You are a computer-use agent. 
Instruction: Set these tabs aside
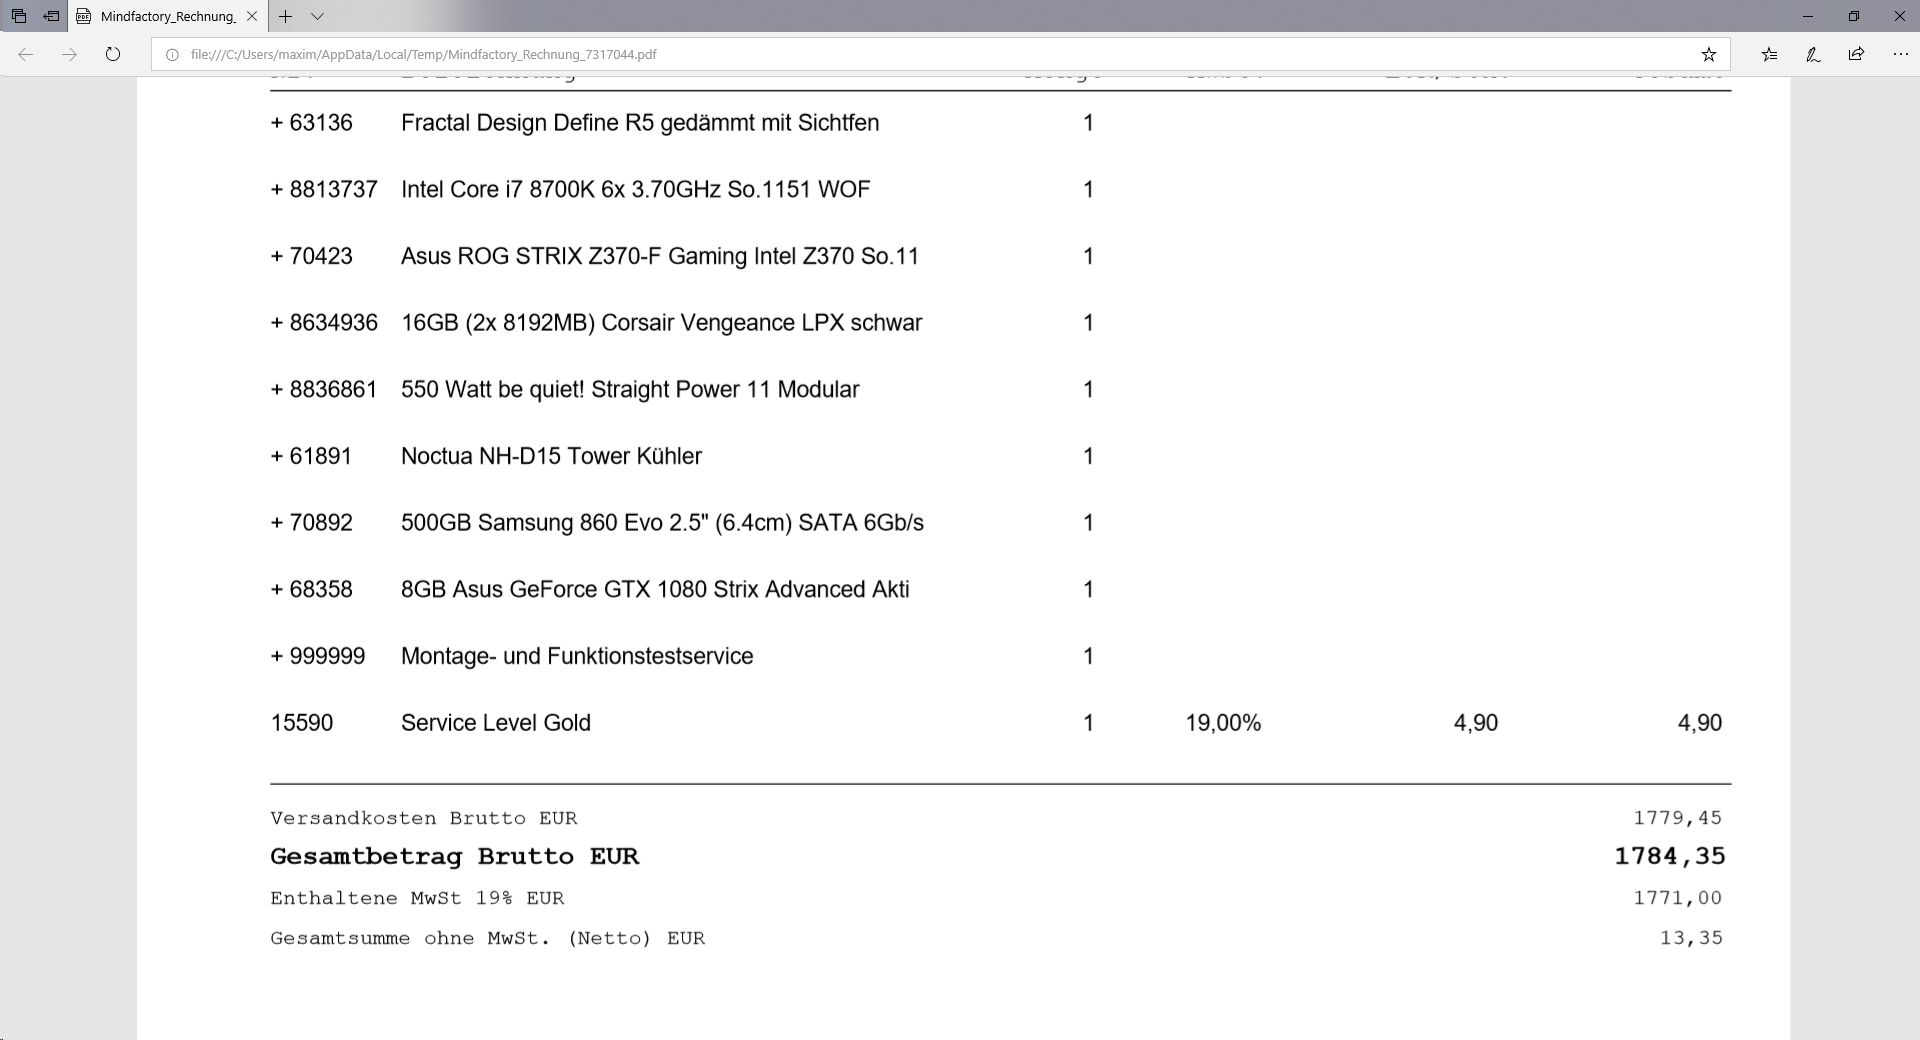(x=52, y=16)
